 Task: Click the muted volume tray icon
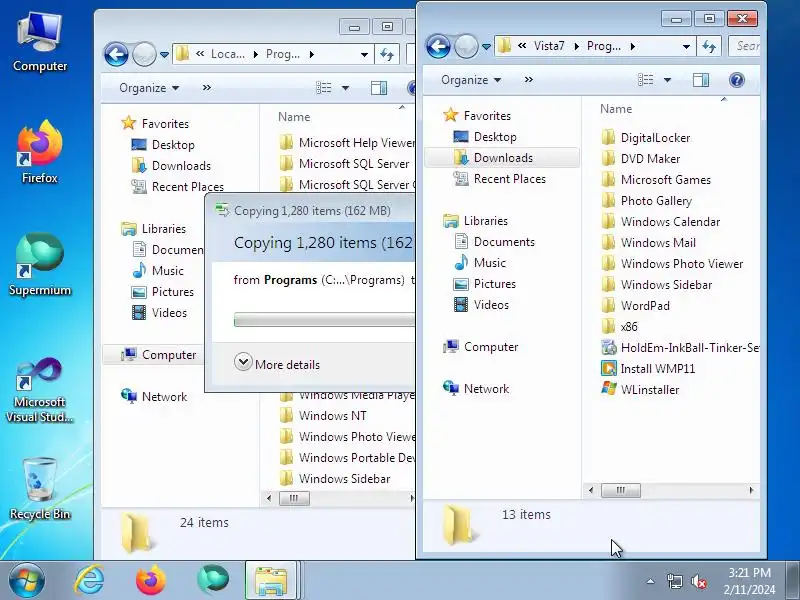point(699,581)
